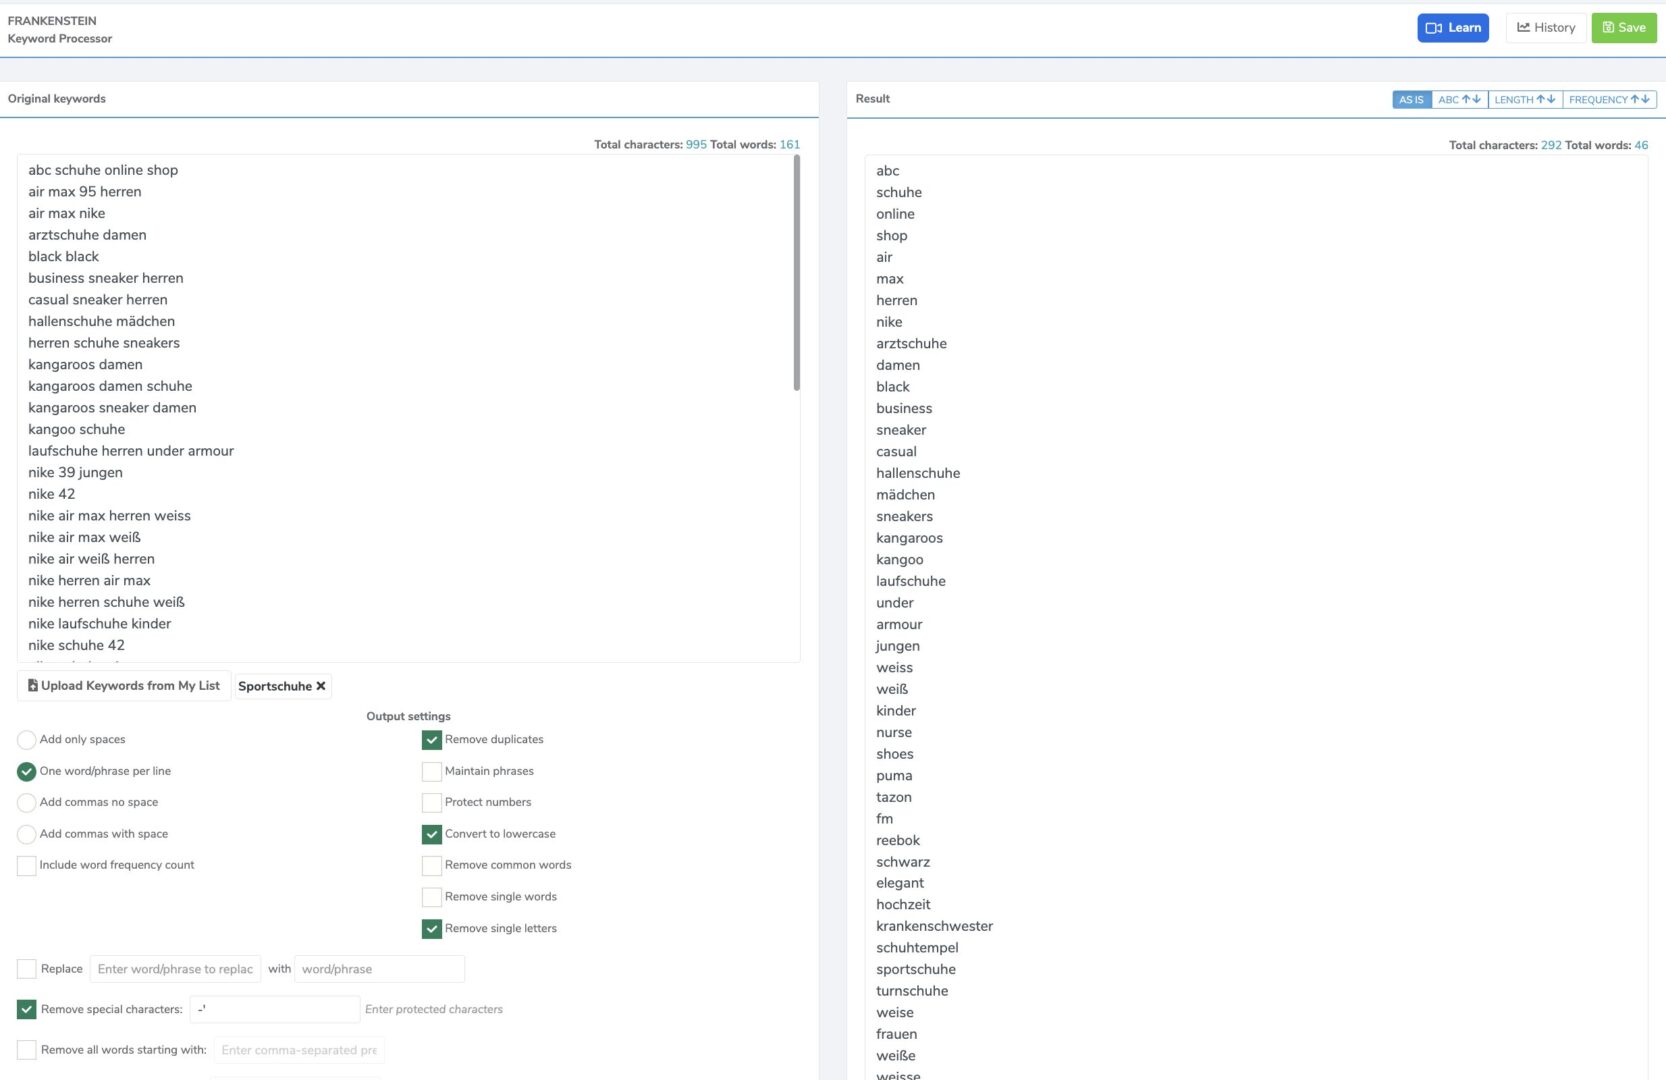The width and height of the screenshot is (1666, 1080).
Task: Disable Remove single letters checkbox
Action: tap(432, 929)
